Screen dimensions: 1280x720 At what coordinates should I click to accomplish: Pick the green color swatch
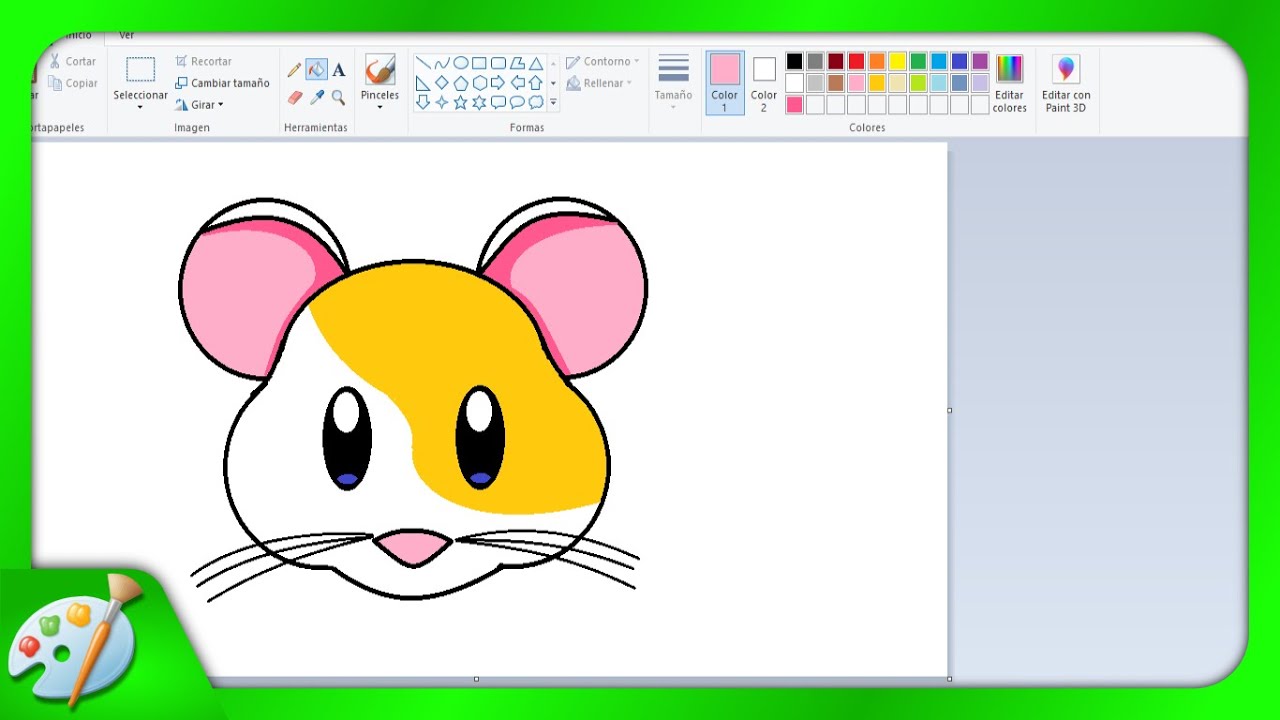pos(918,61)
